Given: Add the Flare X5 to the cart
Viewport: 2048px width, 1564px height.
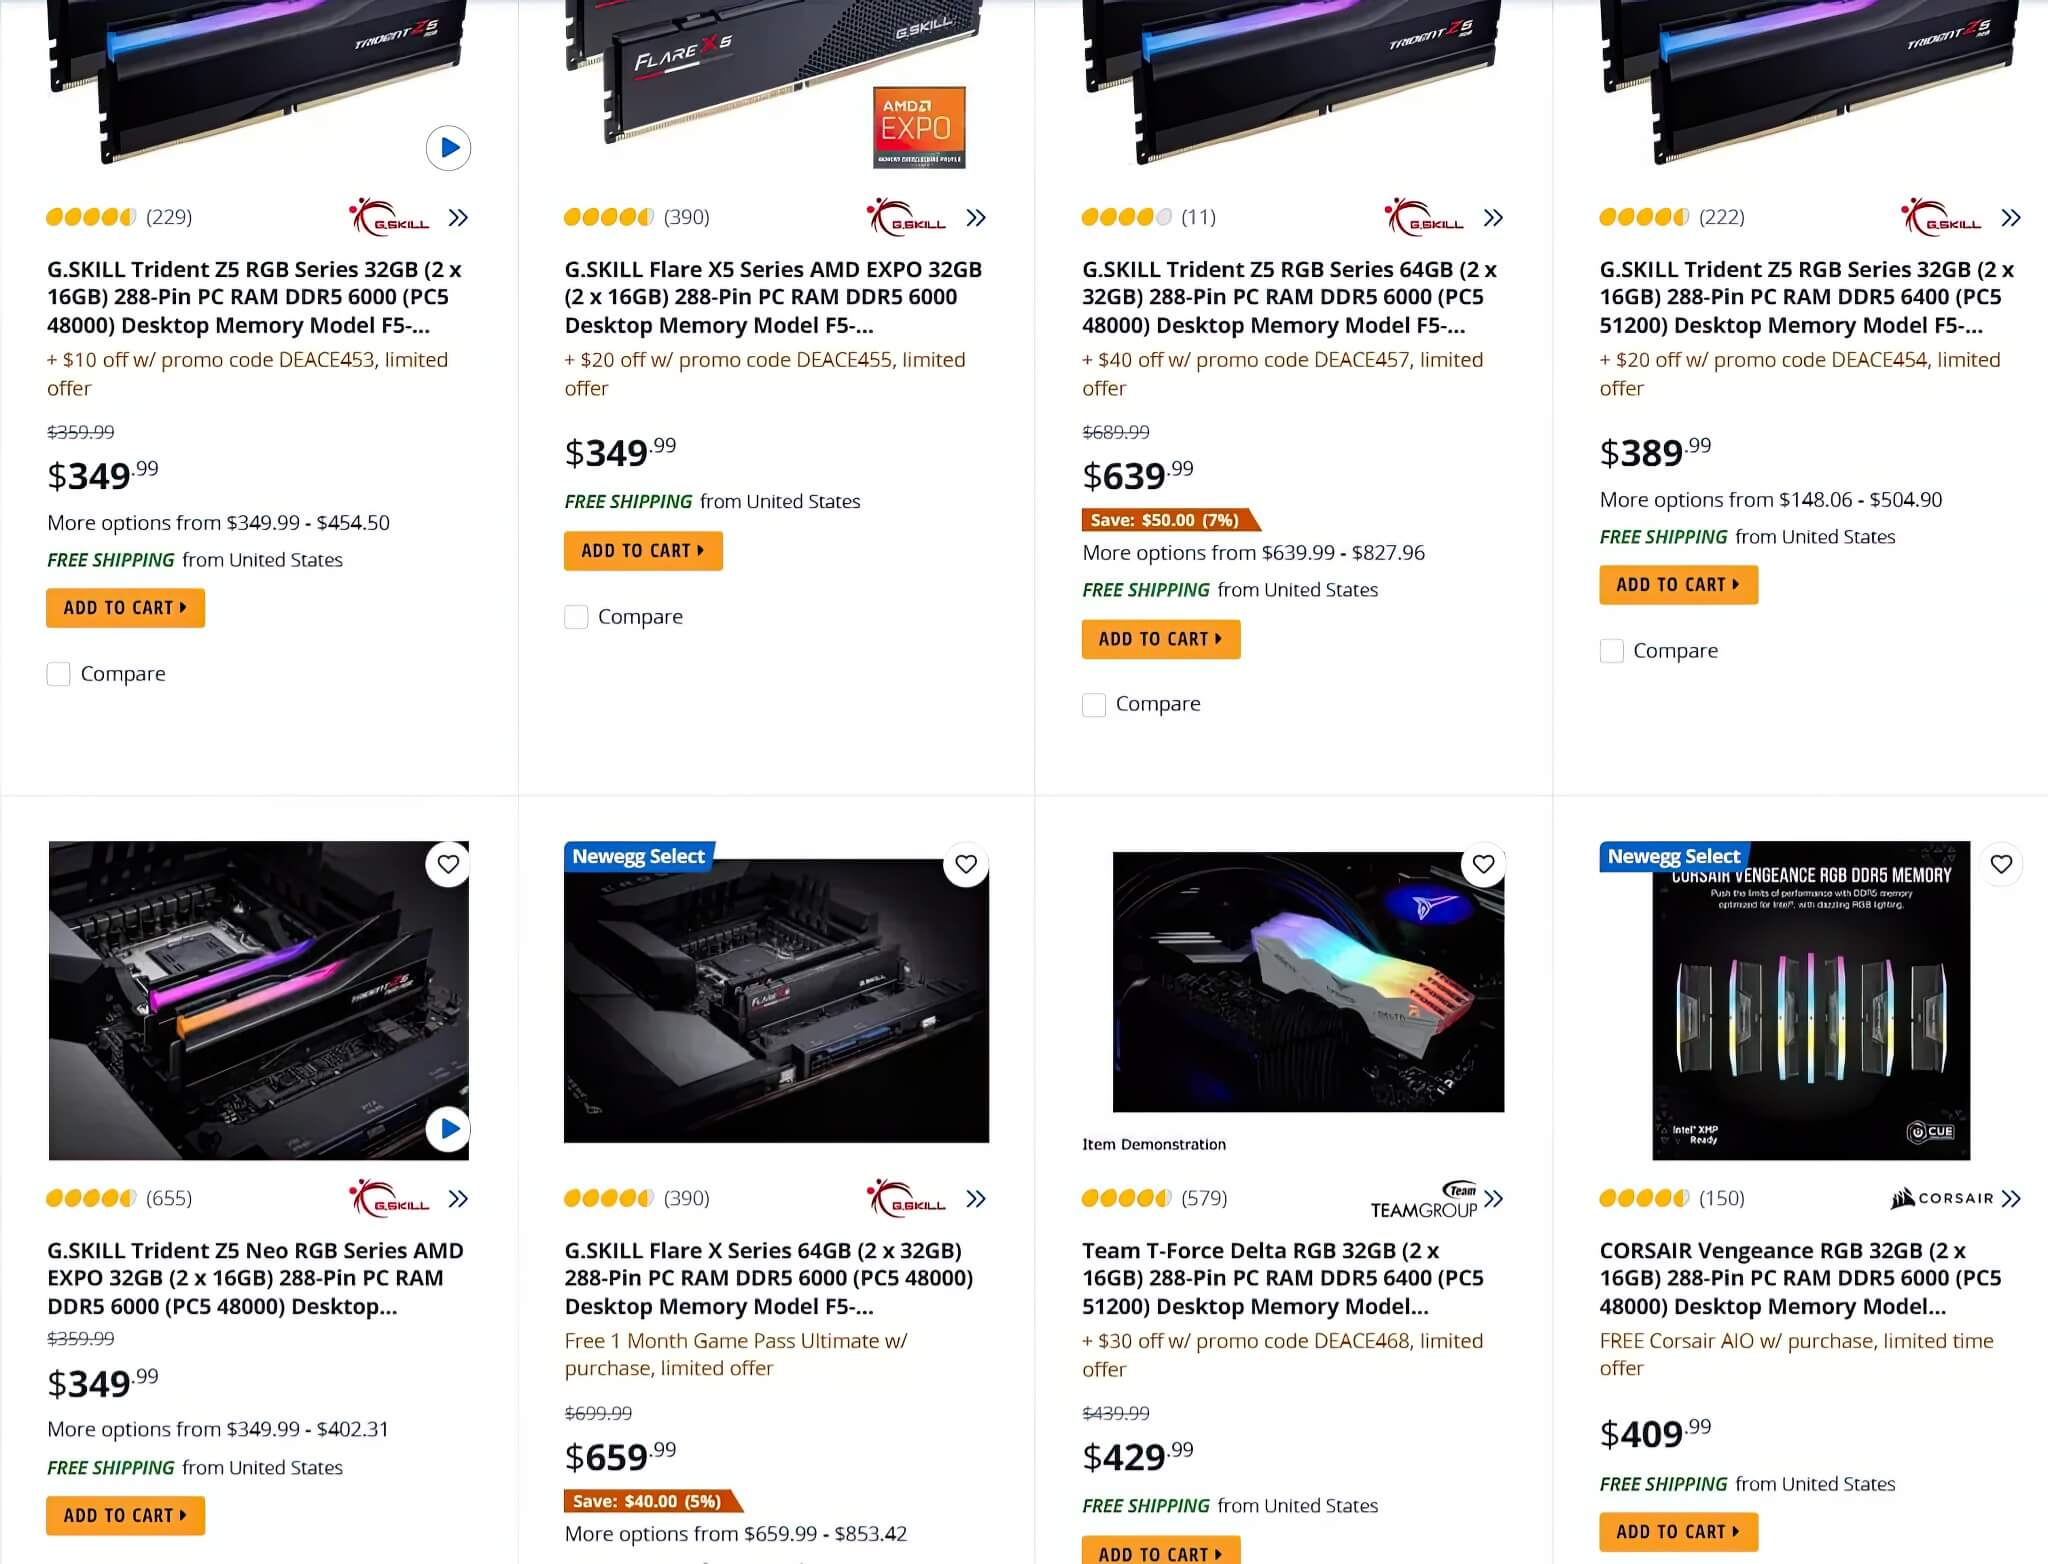Looking at the screenshot, I should pos(643,550).
